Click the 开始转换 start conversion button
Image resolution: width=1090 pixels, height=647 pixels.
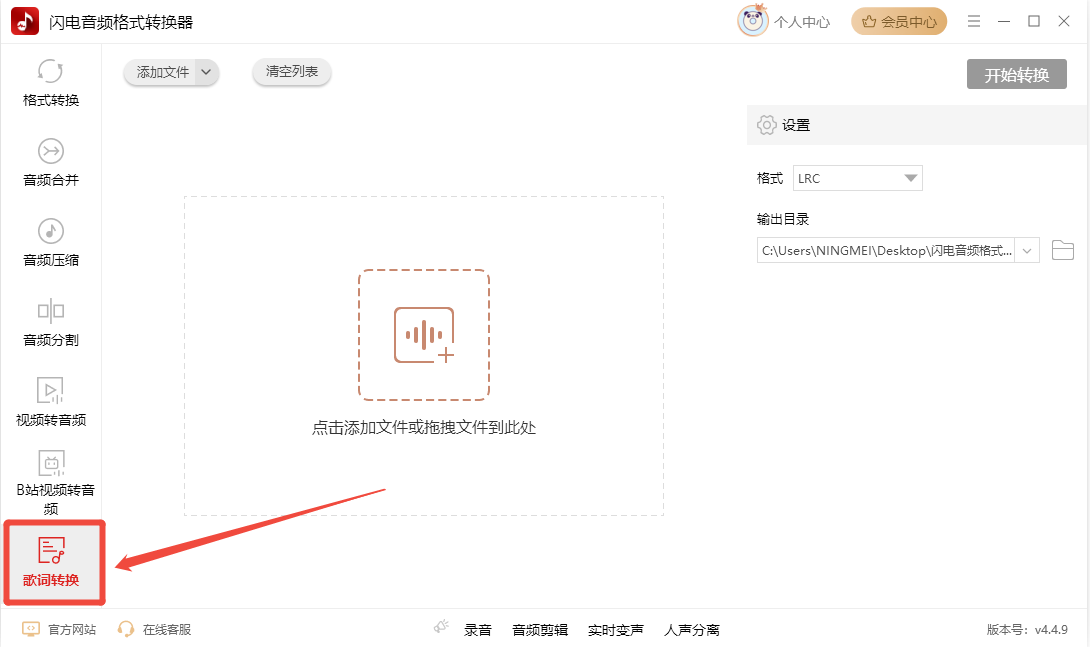click(x=1016, y=75)
